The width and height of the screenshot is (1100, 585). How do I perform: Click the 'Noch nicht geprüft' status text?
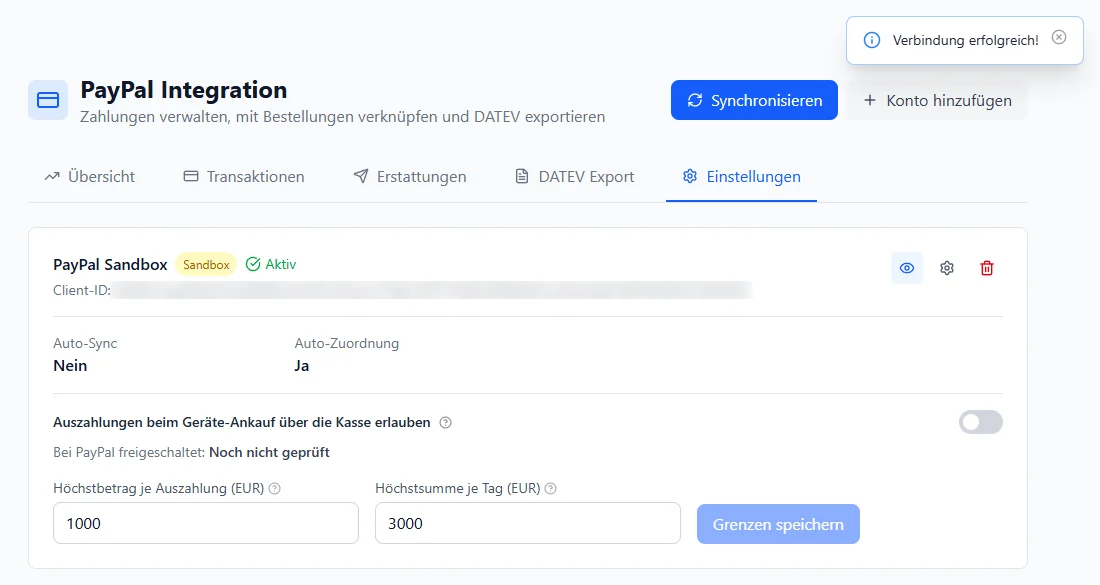(x=269, y=452)
